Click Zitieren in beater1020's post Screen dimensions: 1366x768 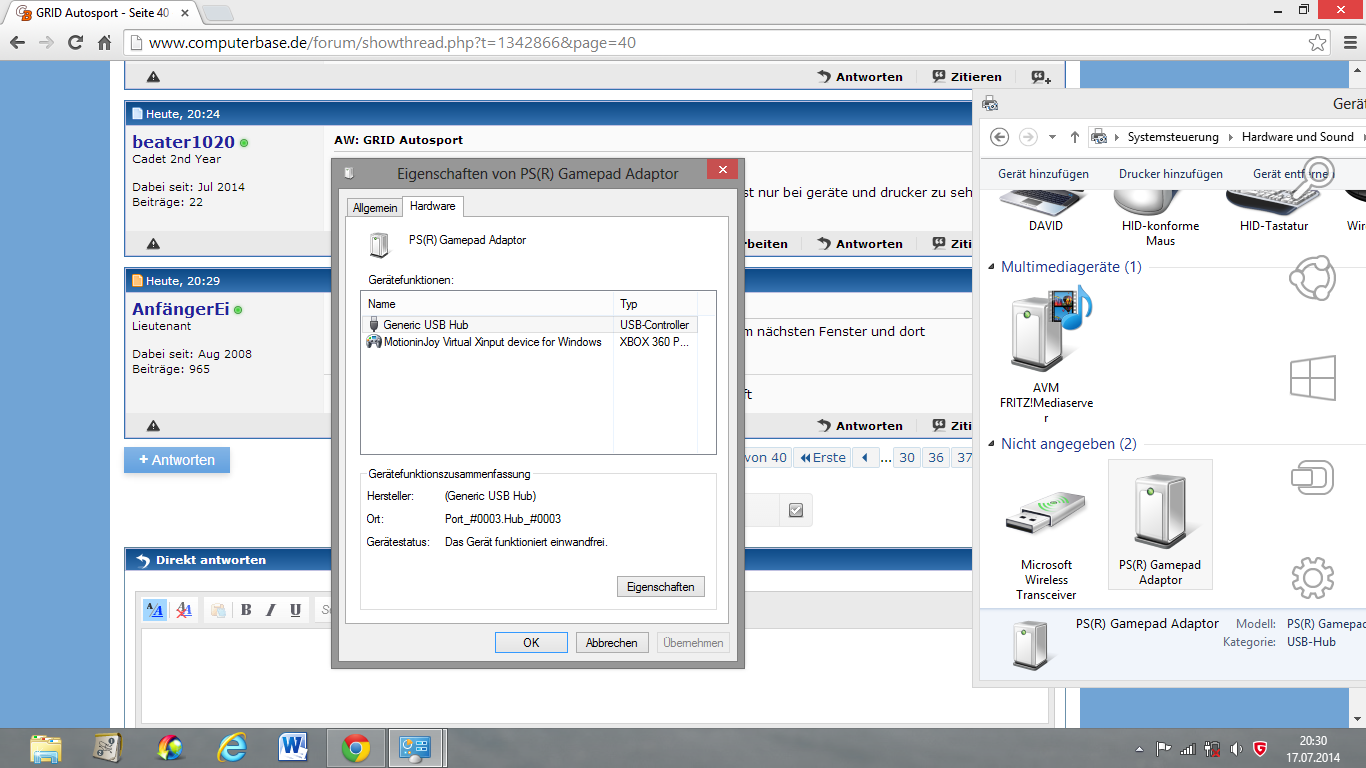[953, 244]
